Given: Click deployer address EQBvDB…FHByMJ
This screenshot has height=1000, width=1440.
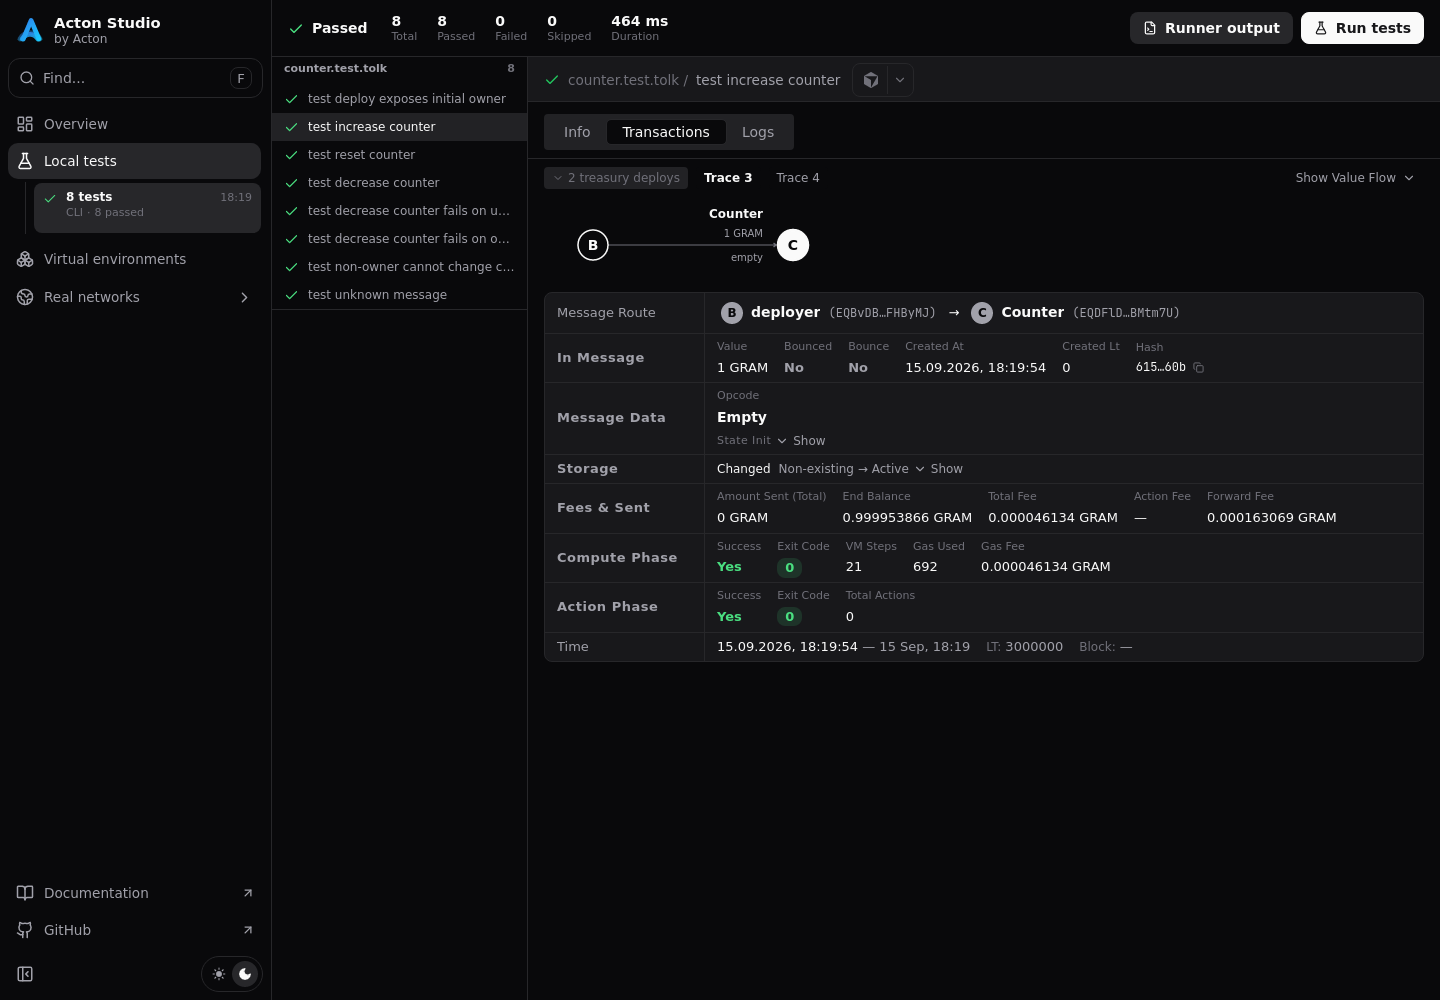Looking at the screenshot, I should [882, 313].
